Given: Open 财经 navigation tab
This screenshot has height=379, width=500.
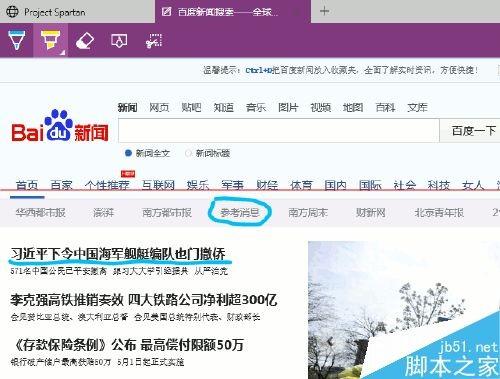Looking at the screenshot, I should pos(267,185).
